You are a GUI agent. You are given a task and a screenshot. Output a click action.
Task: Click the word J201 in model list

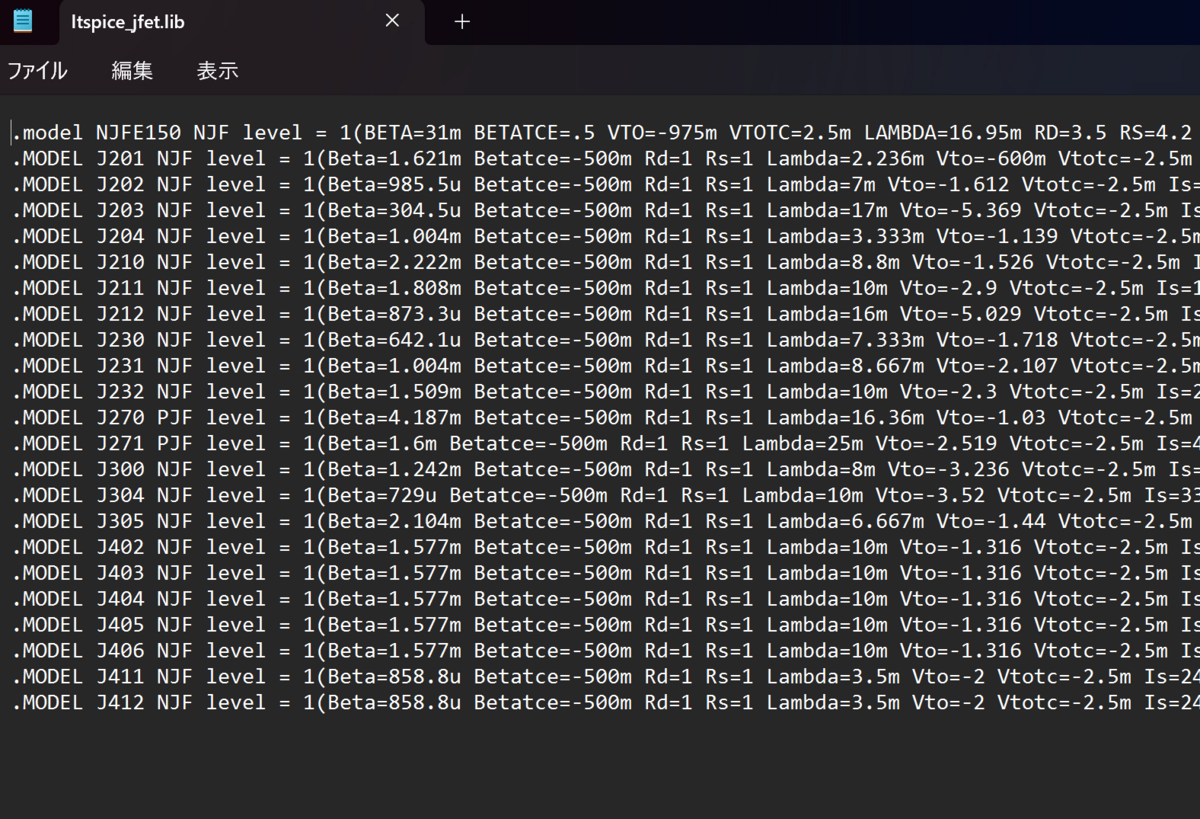point(120,159)
